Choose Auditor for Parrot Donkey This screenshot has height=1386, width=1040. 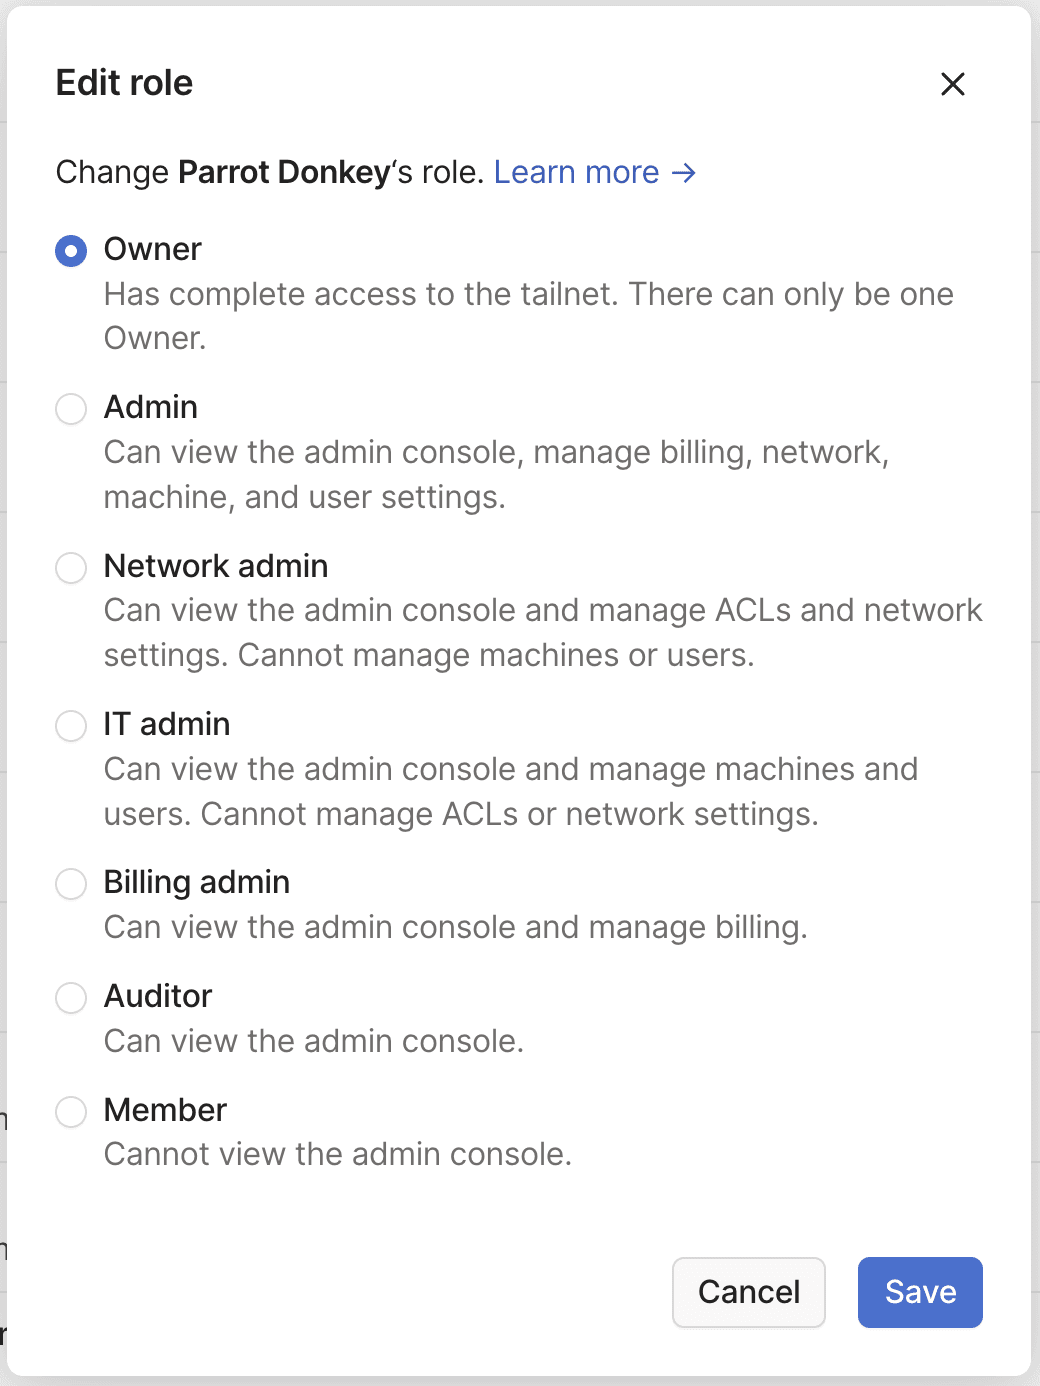click(x=71, y=997)
